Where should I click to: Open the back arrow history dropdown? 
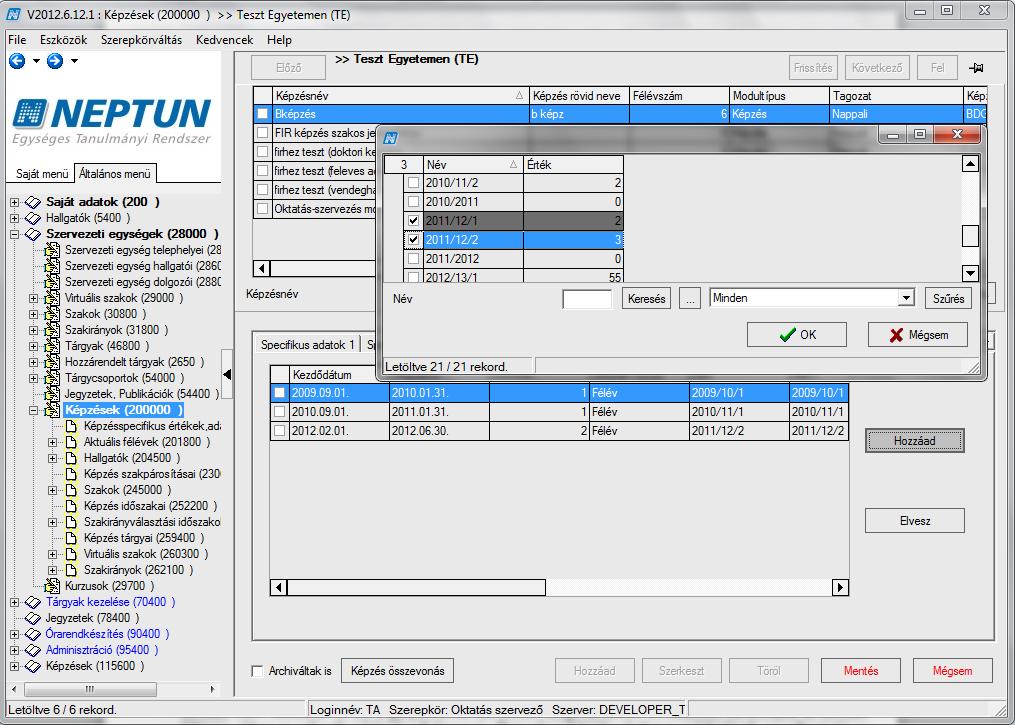[x=36, y=61]
